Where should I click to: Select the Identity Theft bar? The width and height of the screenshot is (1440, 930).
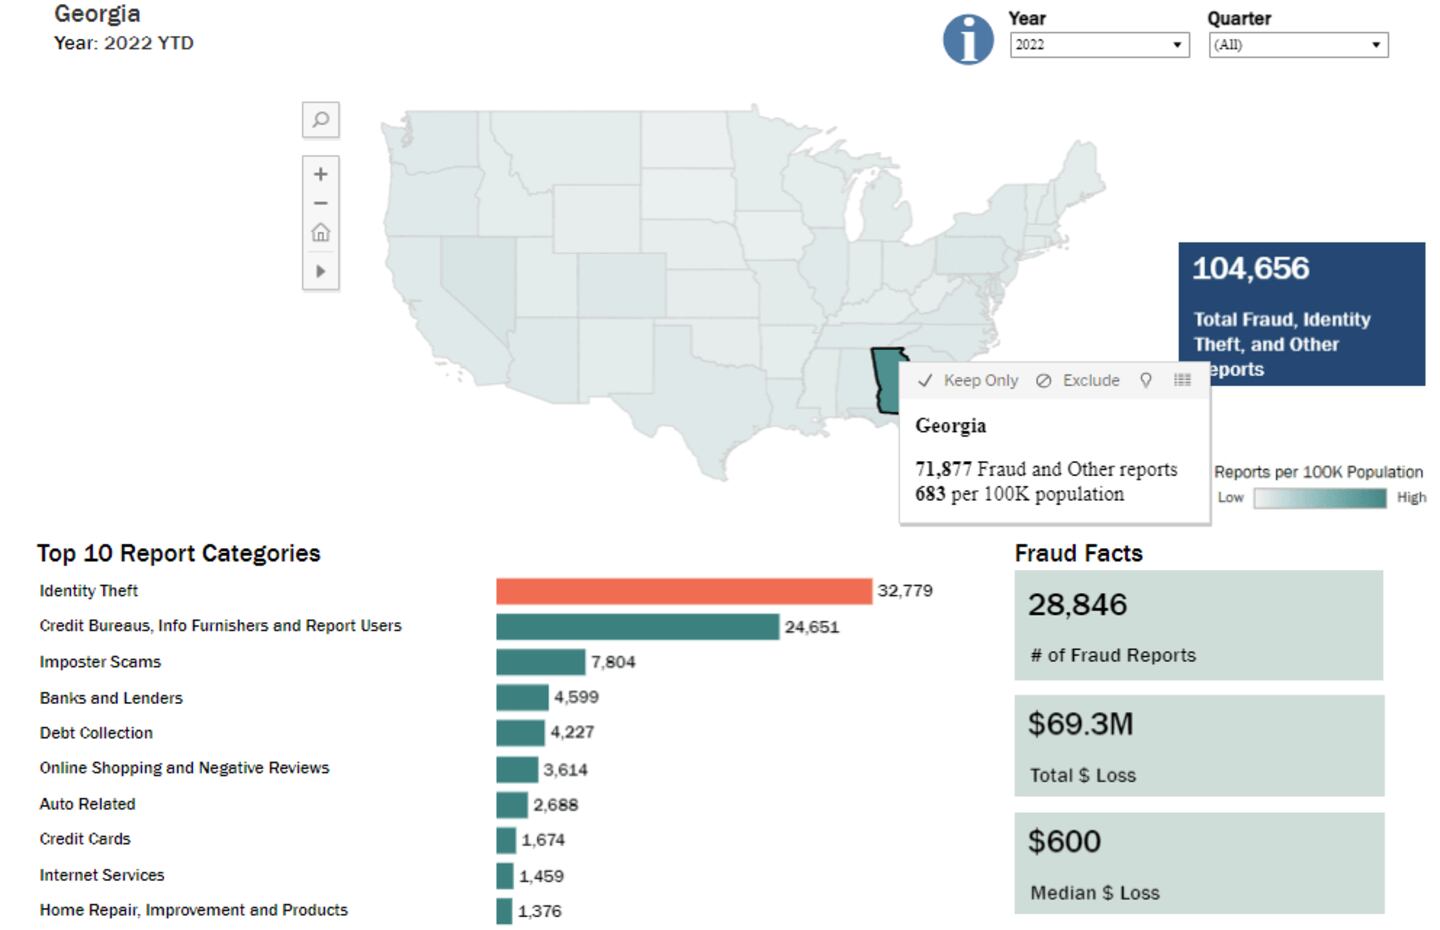(x=684, y=591)
